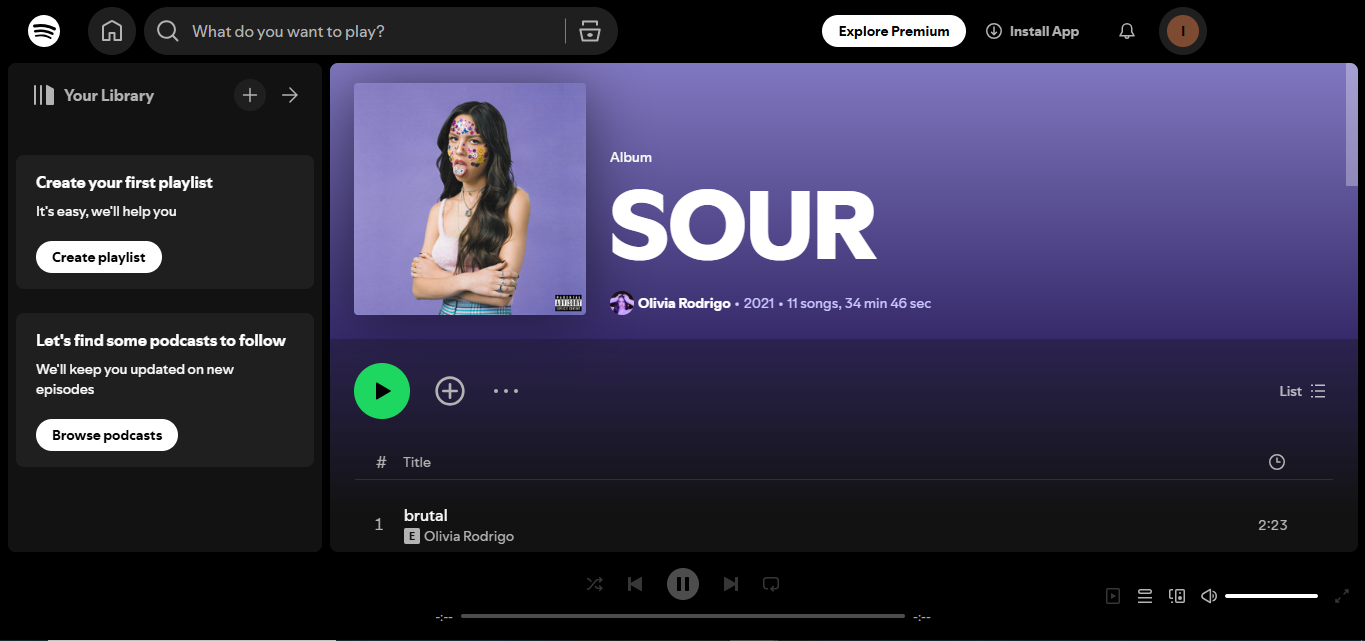Mute audio via speaker icon
The height and width of the screenshot is (641, 1365).
pos(1208,595)
